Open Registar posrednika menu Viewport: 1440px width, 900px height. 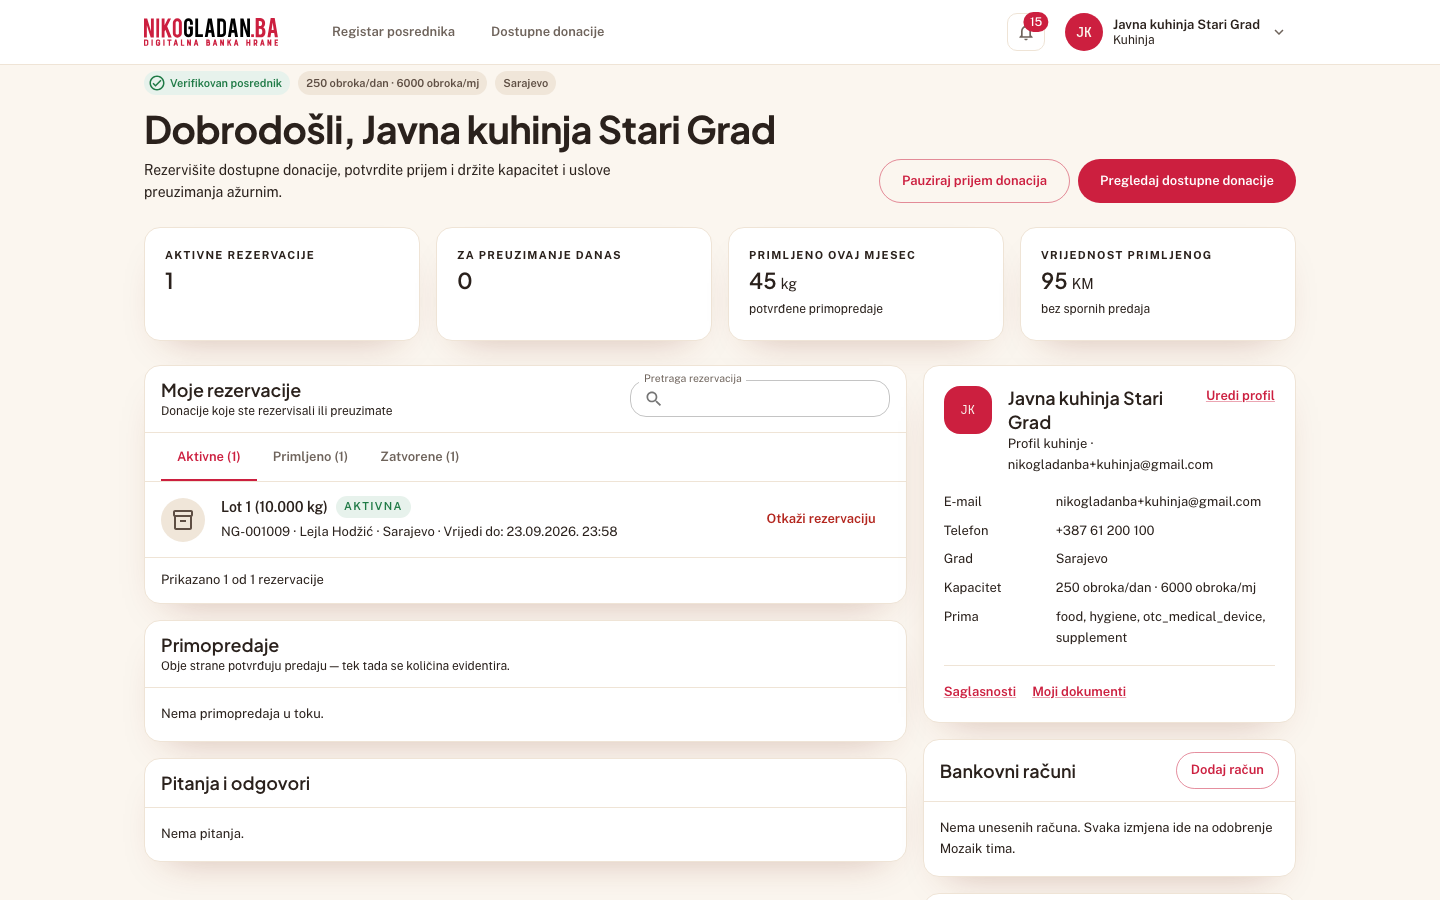[393, 32]
